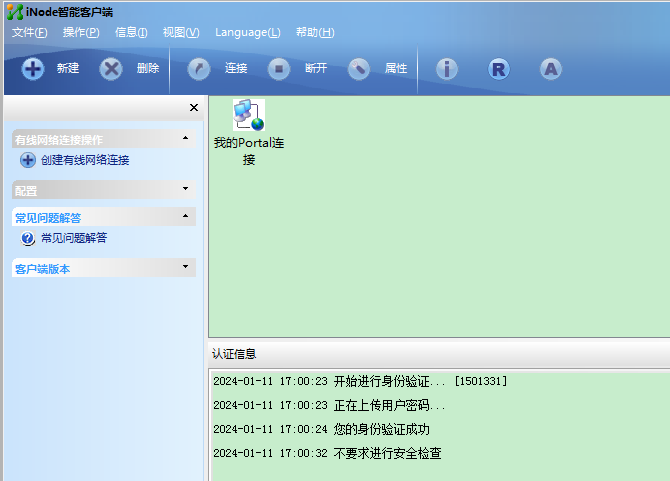Select log line 正在上传用户密码...

tap(329, 405)
